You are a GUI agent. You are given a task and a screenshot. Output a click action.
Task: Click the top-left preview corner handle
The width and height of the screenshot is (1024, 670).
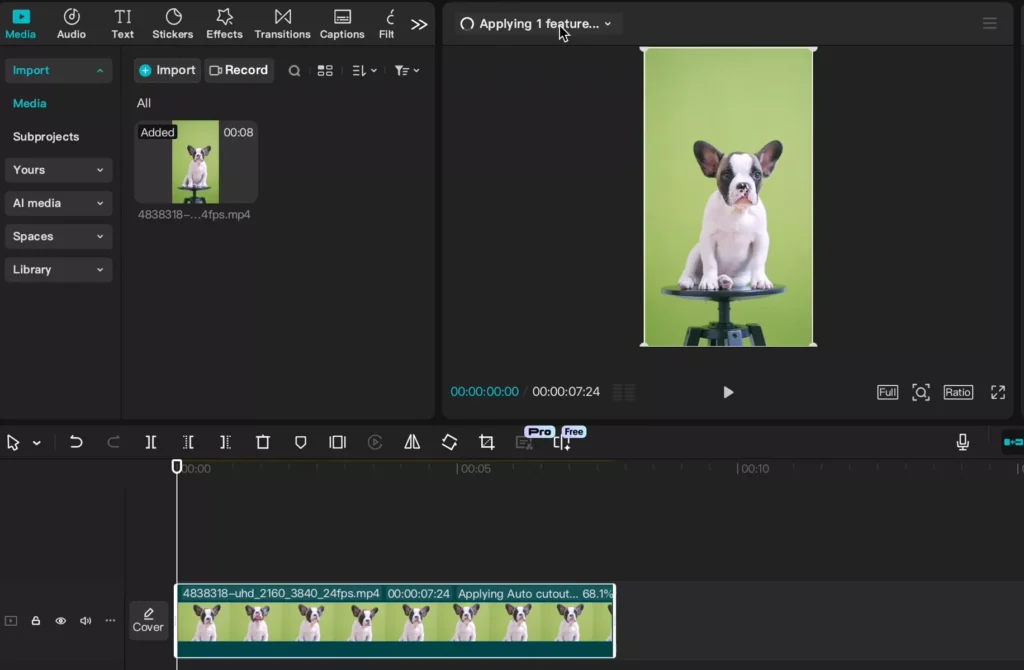click(643, 50)
